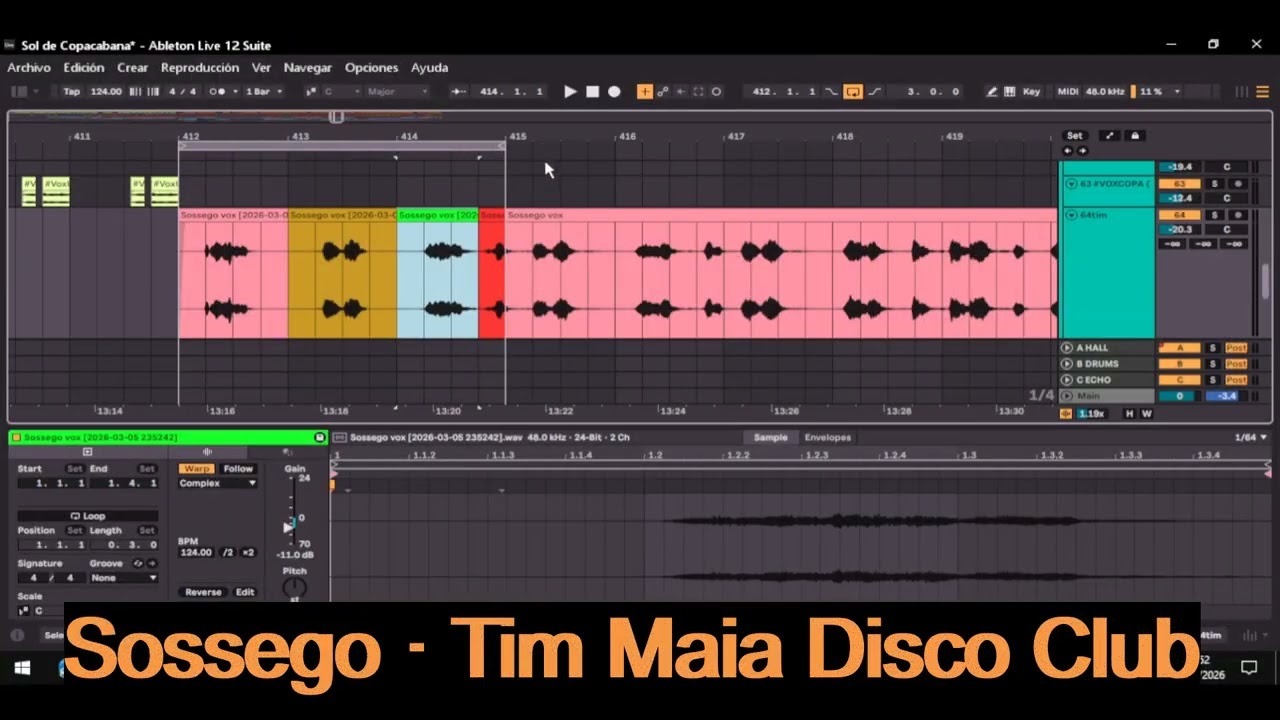1280x720 pixels.
Task: Jump to Previous Locator arrow
Action: coord(1068,151)
